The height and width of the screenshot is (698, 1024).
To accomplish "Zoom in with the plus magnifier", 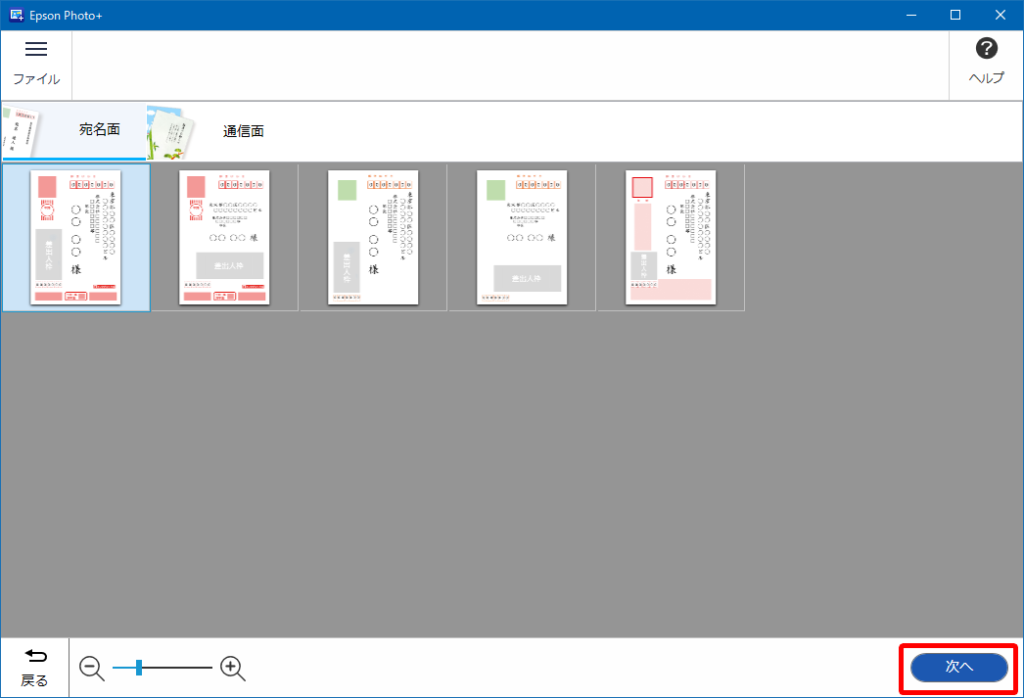I will (233, 668).
